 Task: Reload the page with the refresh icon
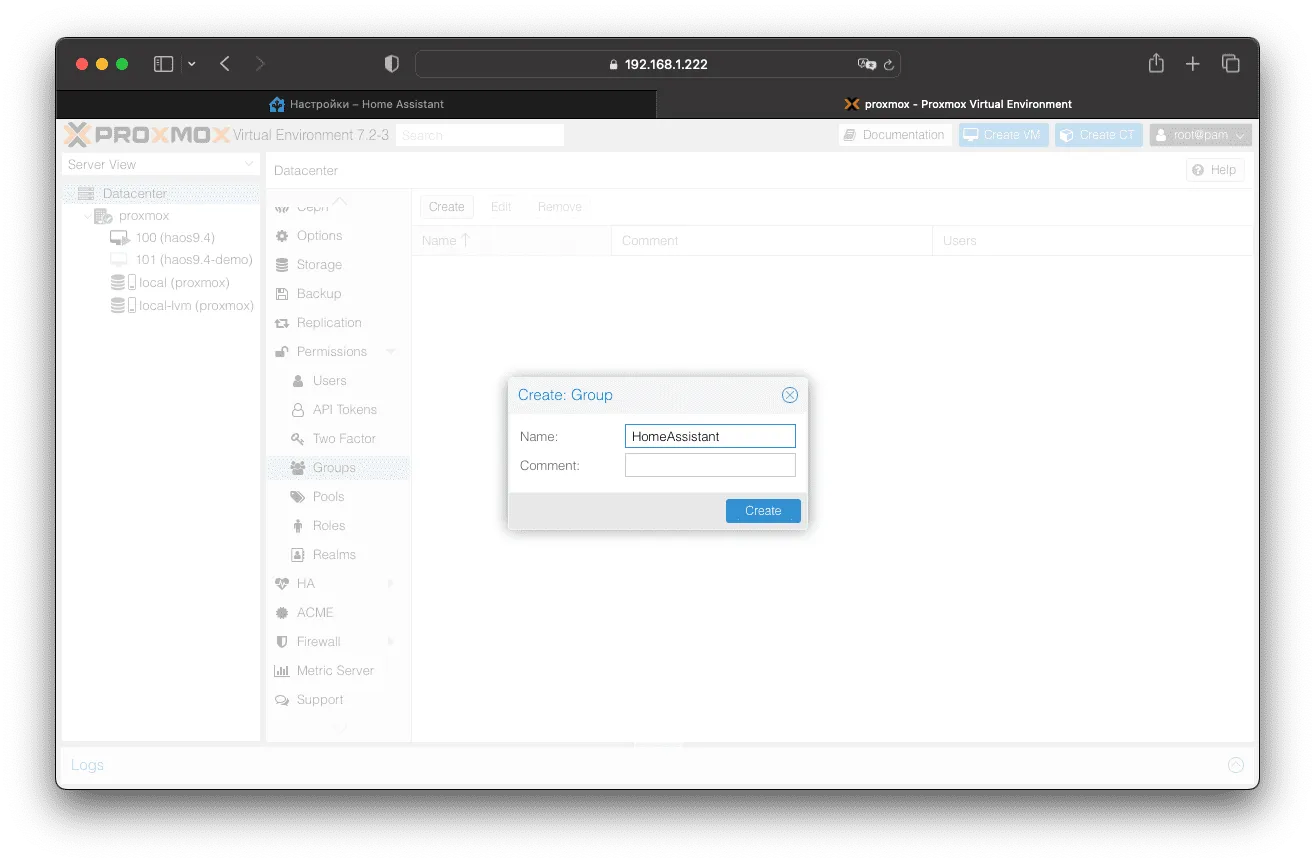click(888, 64)
